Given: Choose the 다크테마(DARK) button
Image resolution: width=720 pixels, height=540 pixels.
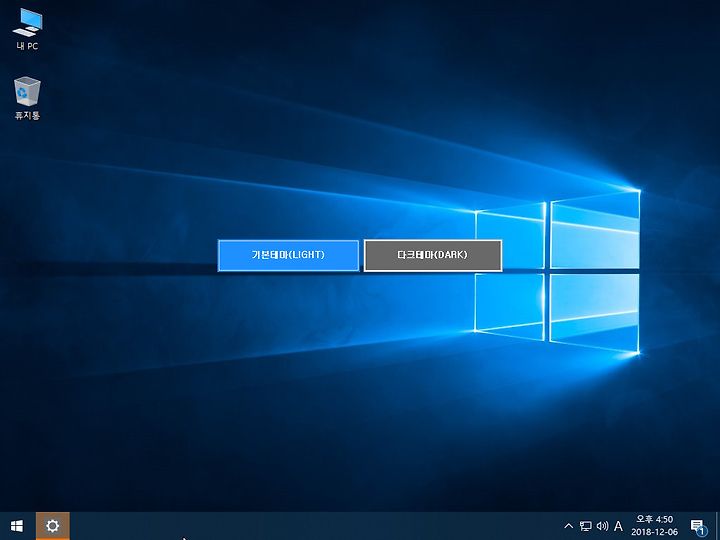Looking at the screenshot, I should [x=433, y=255].
